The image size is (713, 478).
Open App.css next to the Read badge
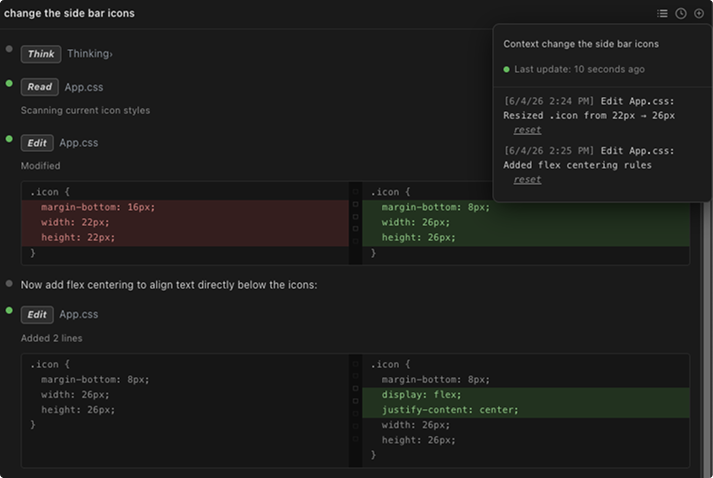tap(84, 87)
